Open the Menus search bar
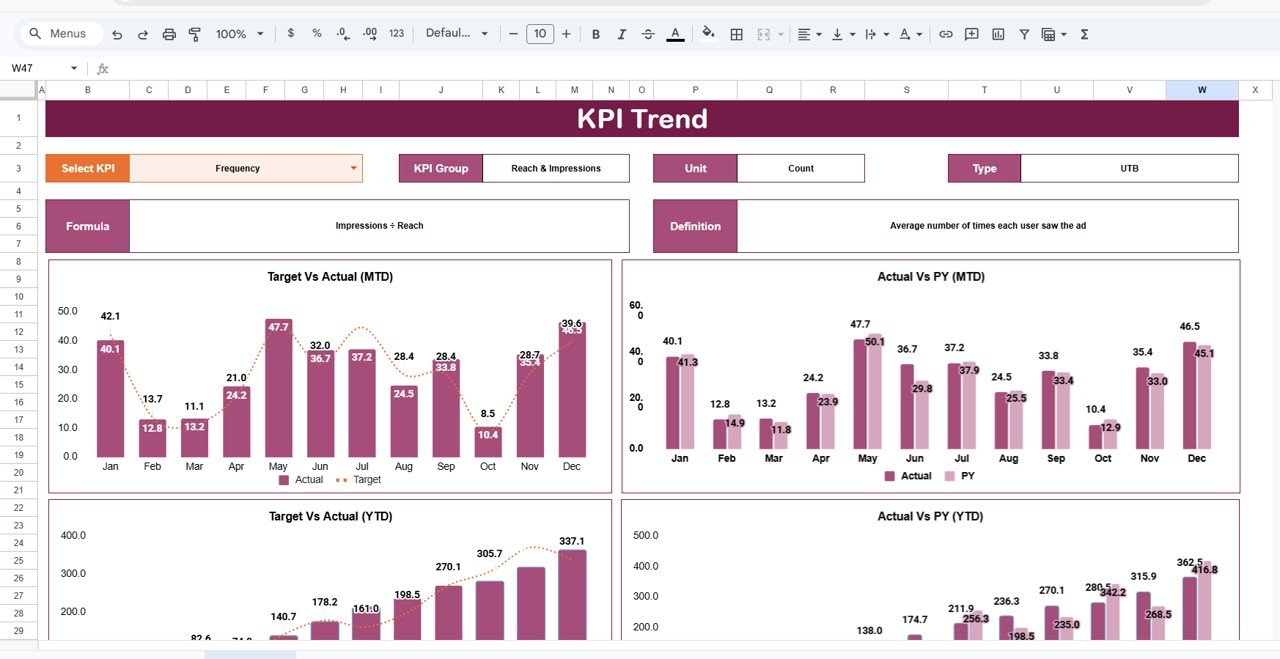 tap(59, 33)
